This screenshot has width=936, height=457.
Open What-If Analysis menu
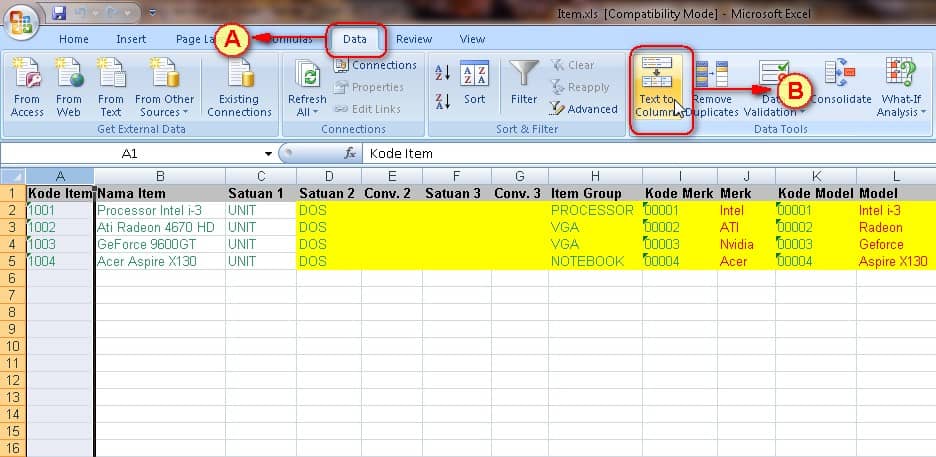click(x=901, y=87)
